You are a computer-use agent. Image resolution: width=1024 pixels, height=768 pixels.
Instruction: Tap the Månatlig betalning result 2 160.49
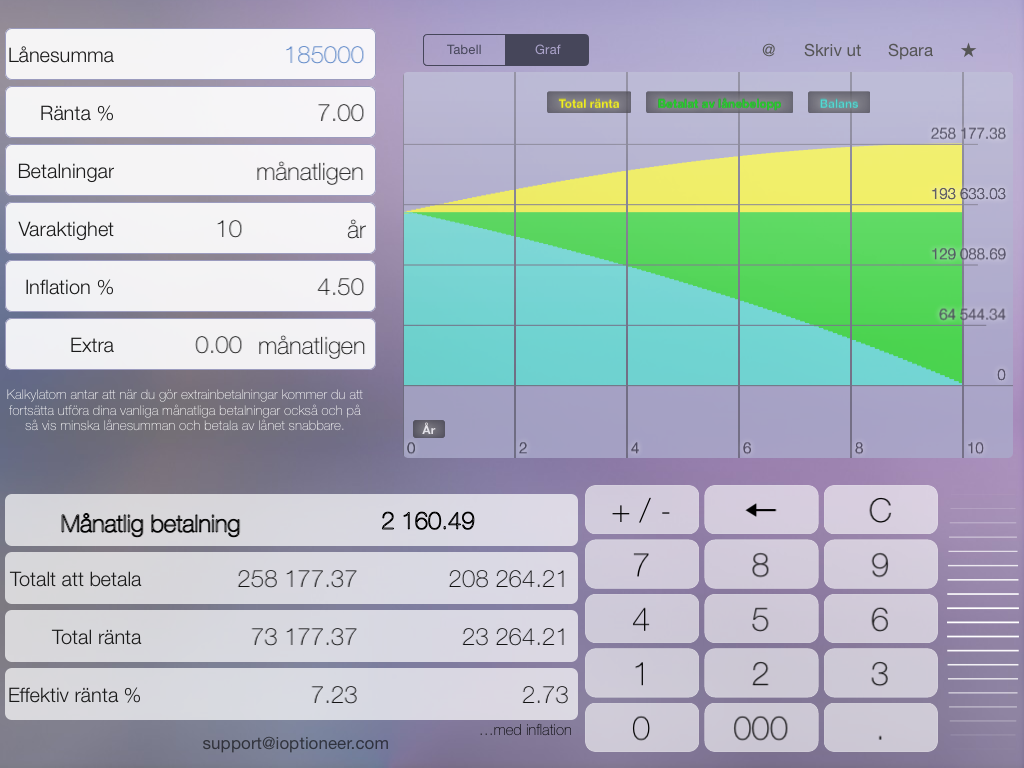pos(428,521)
